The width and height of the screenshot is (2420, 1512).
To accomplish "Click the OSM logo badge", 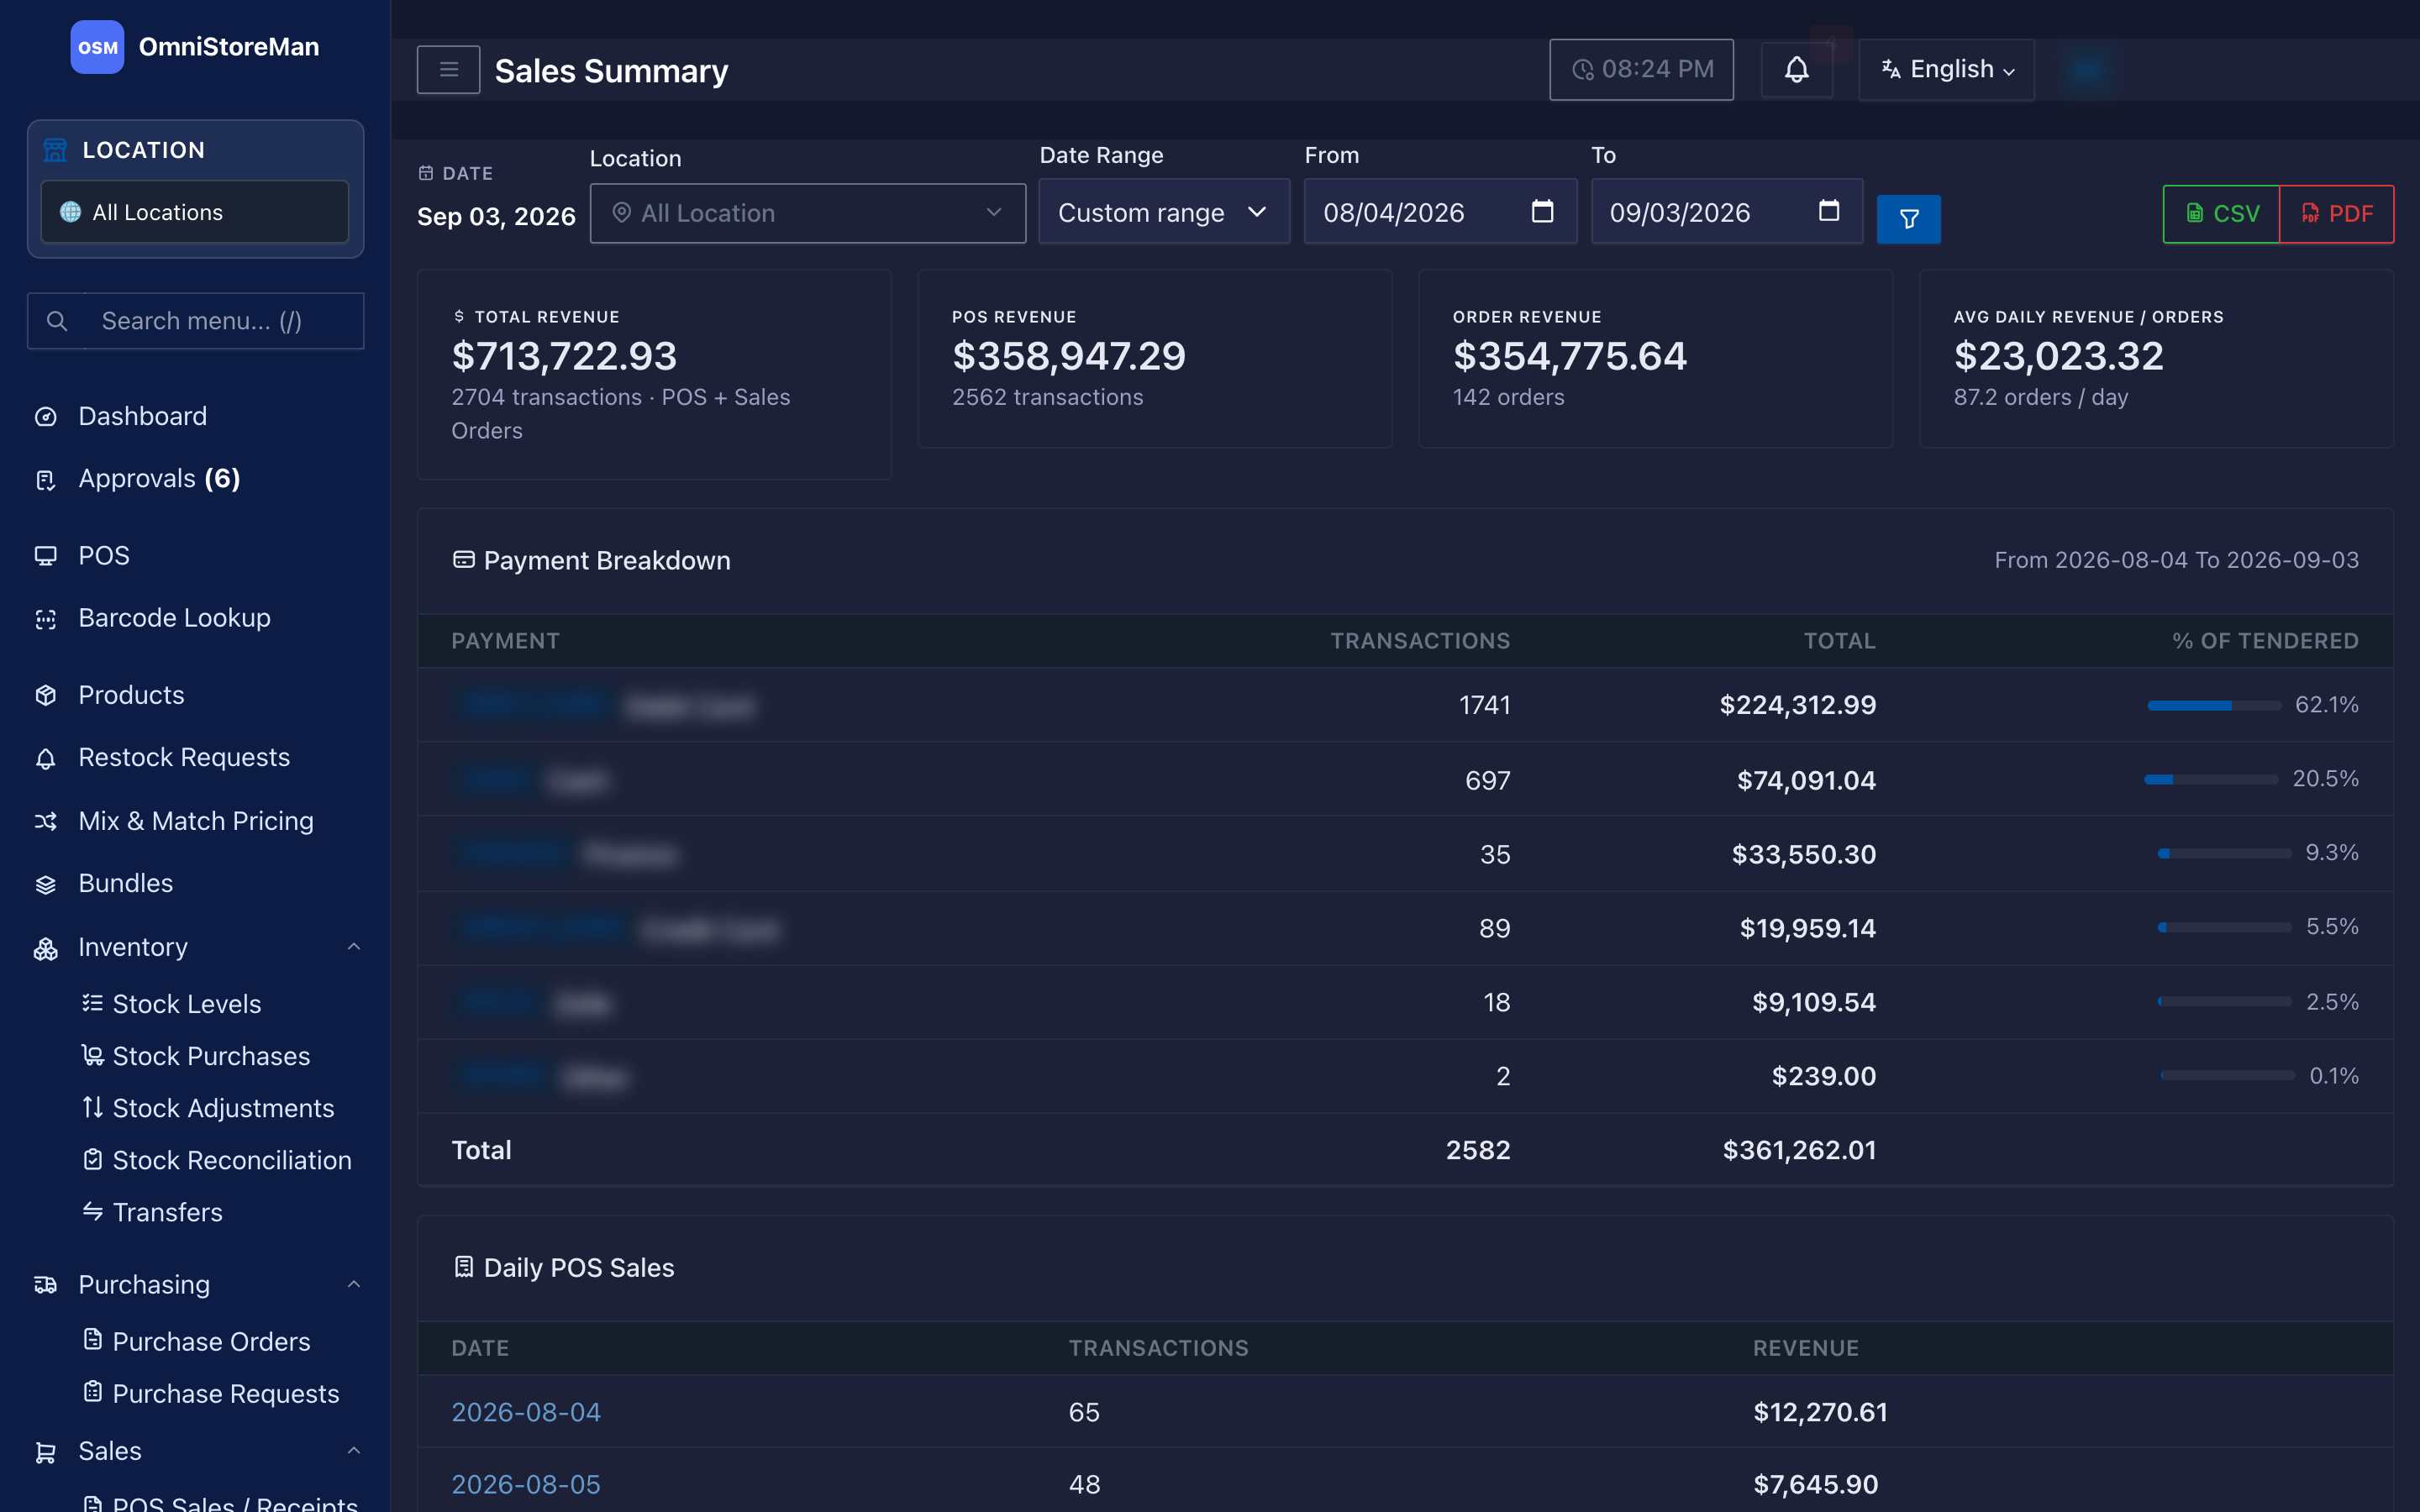I will (97, 47).
